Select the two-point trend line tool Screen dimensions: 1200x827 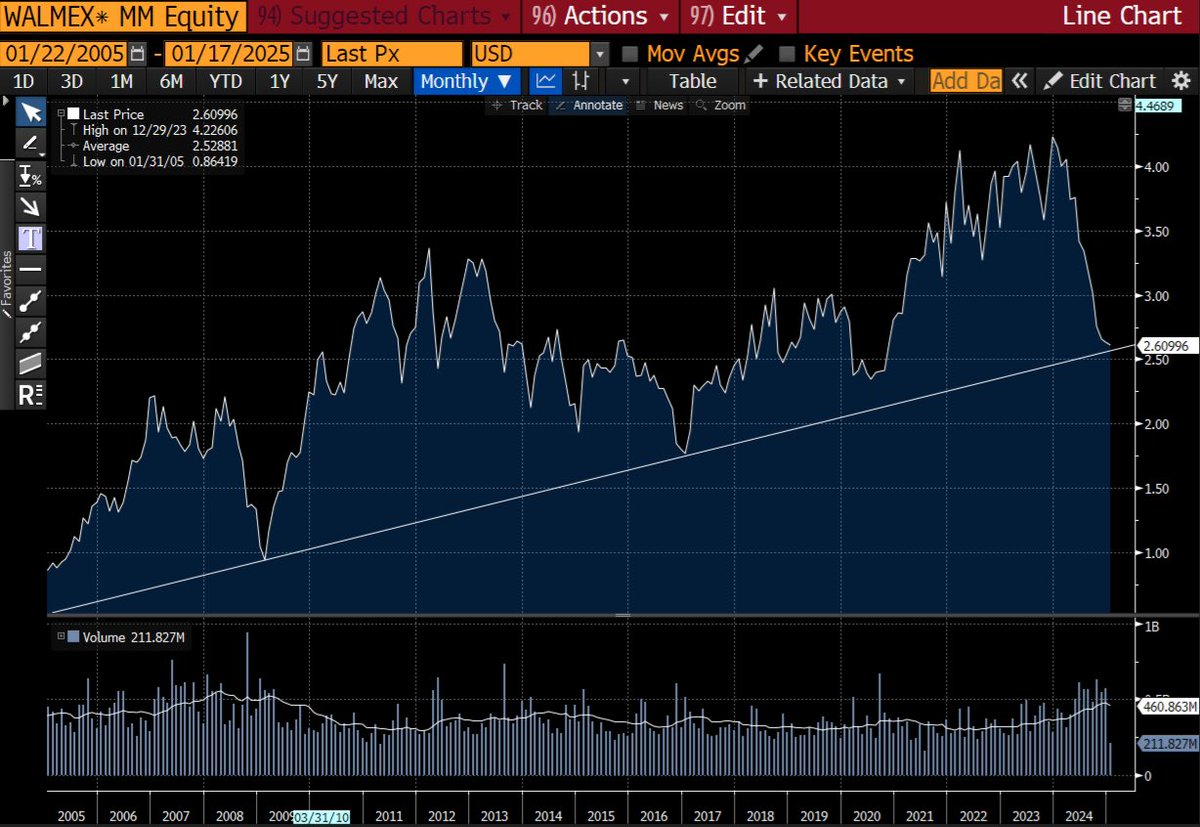pos(31,300)
